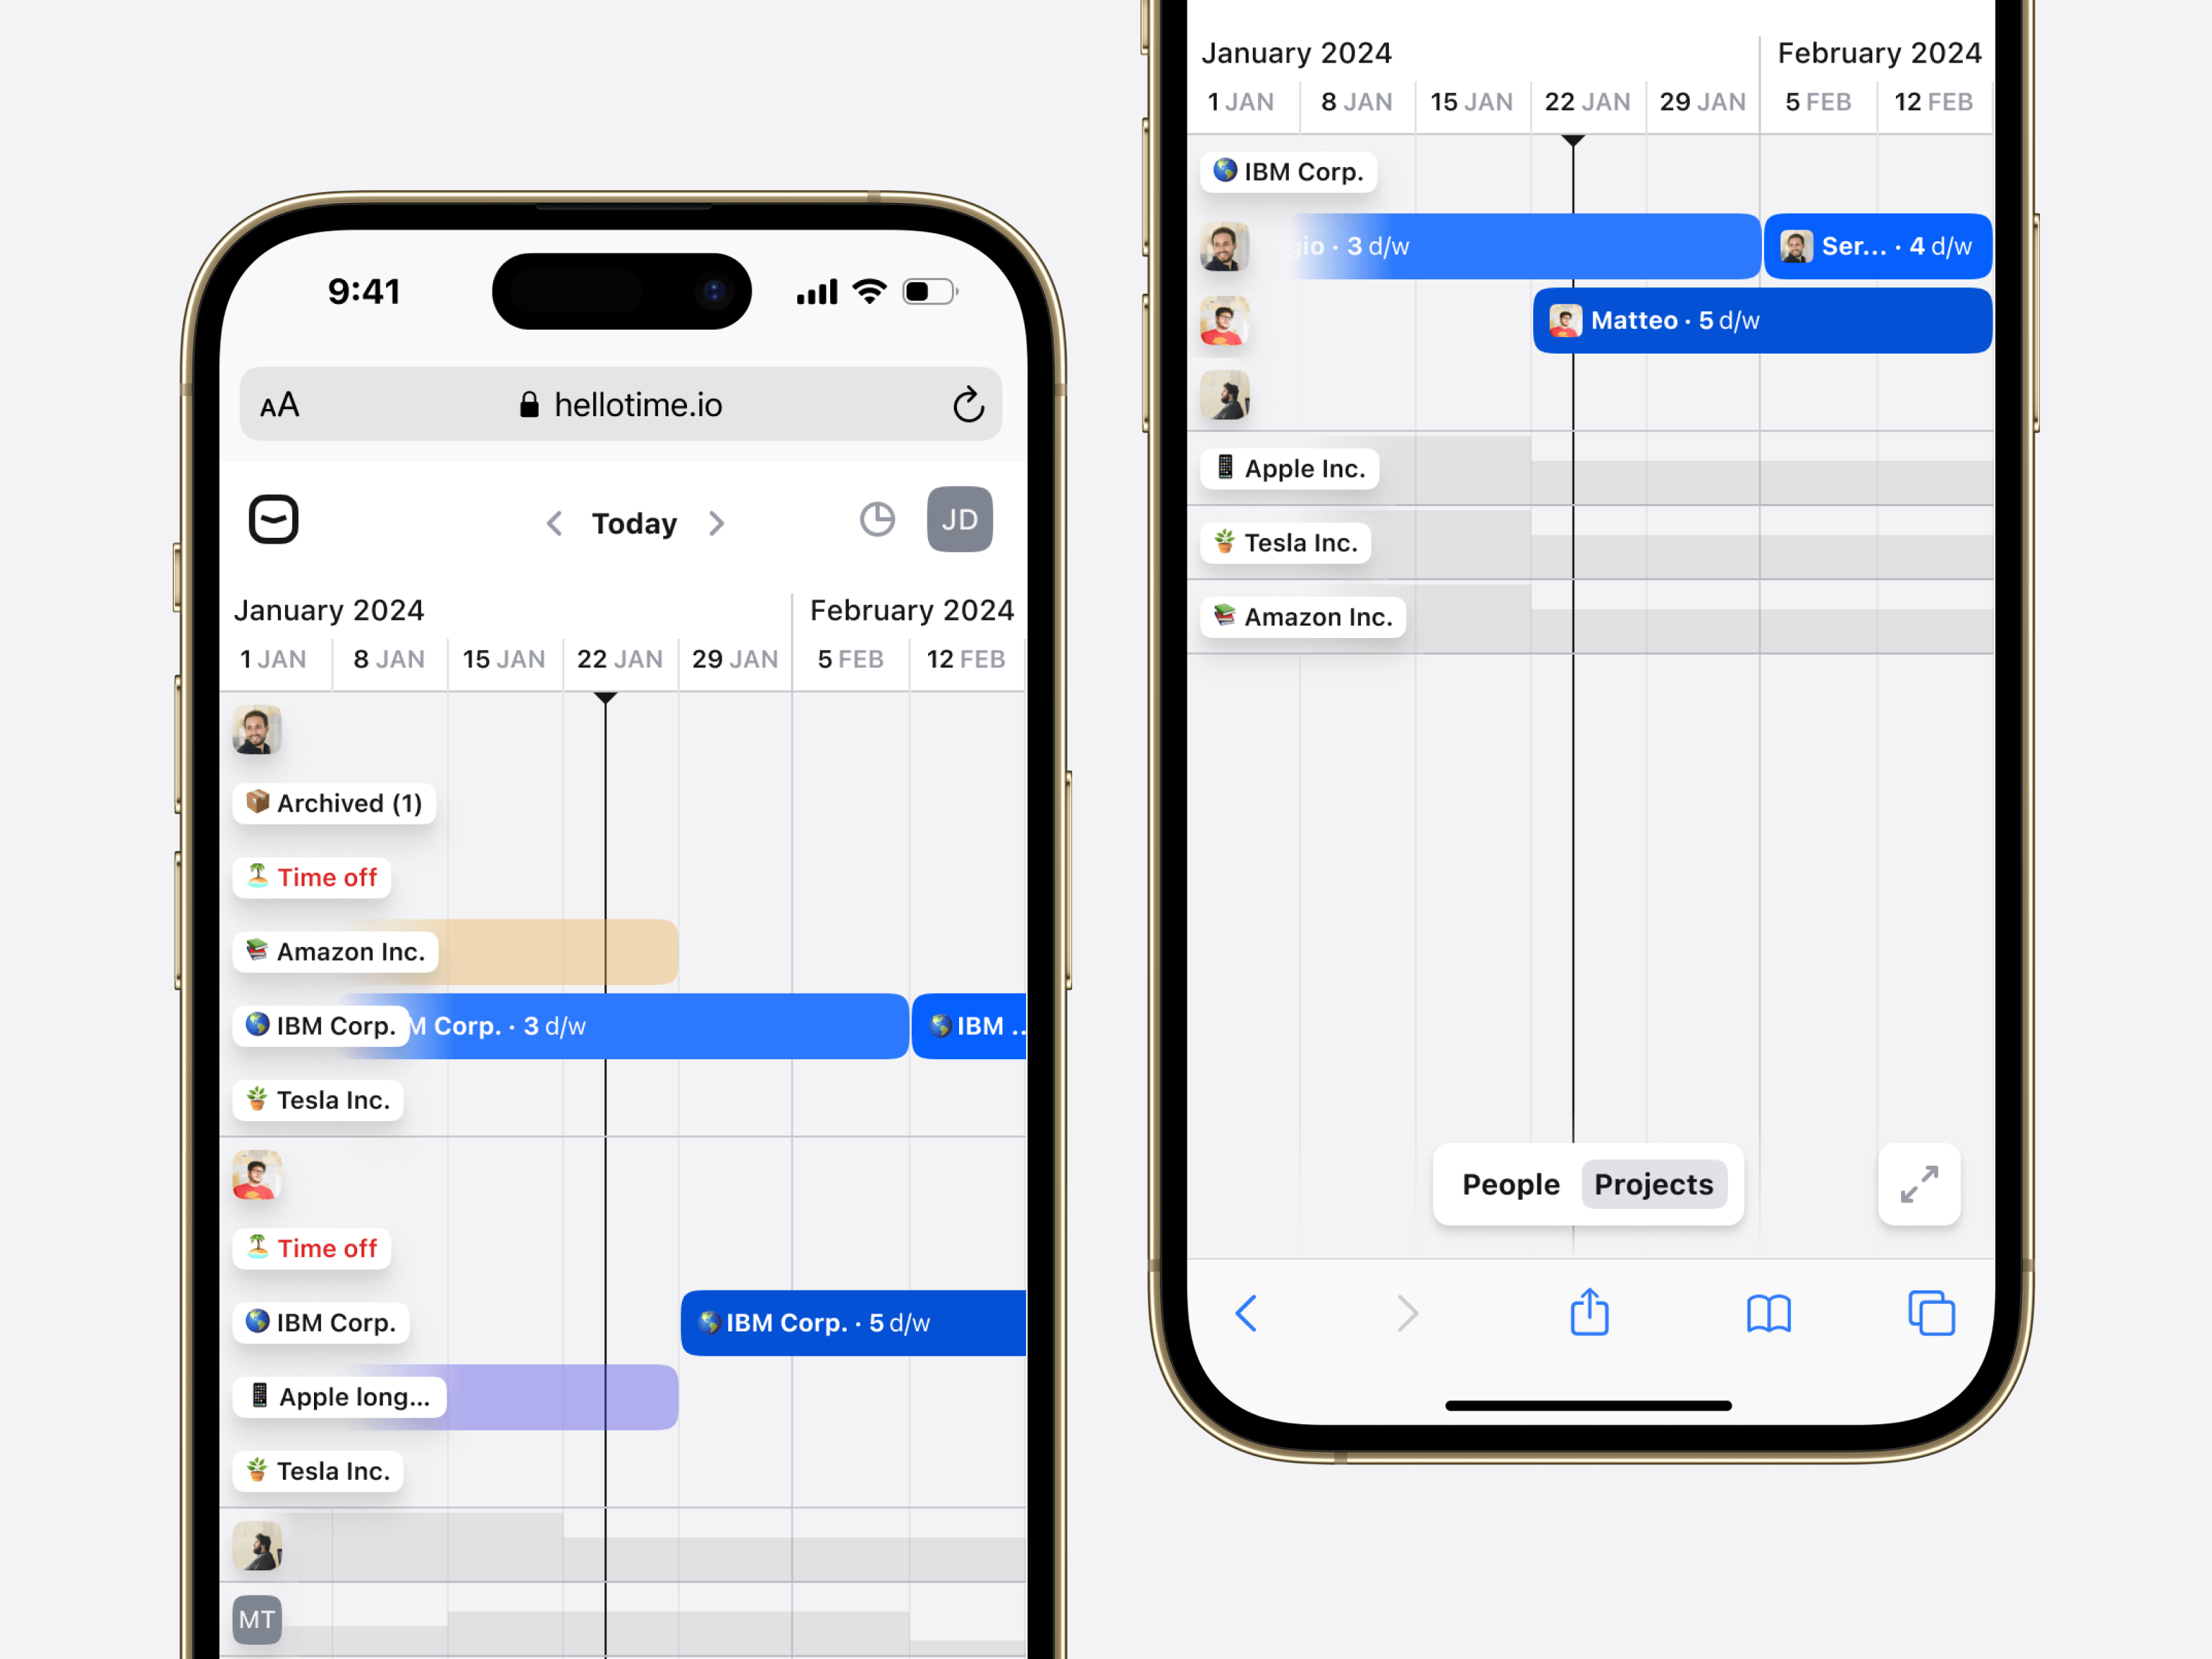Click the hellotime.io clock/logo icon
The width and height of the screenshot is (2212, 1659).
coord(274,518)
